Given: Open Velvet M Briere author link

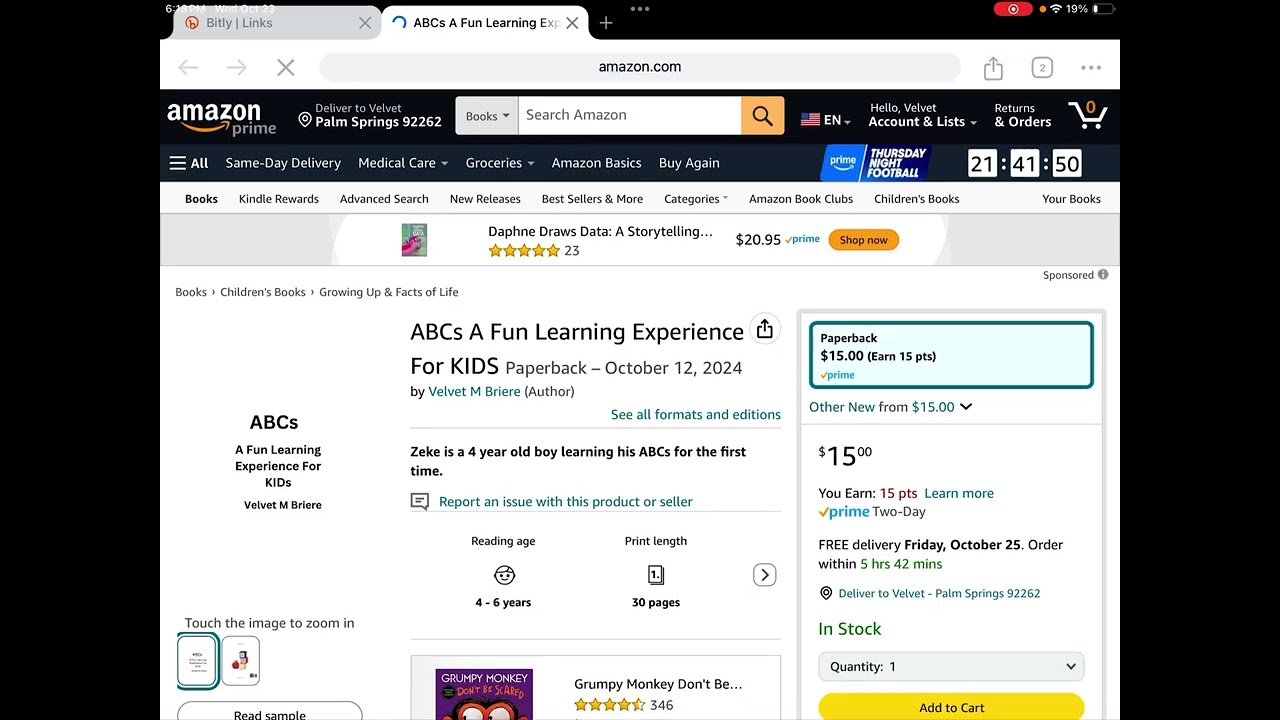Looking at the screenshot, I should [474, 392].
